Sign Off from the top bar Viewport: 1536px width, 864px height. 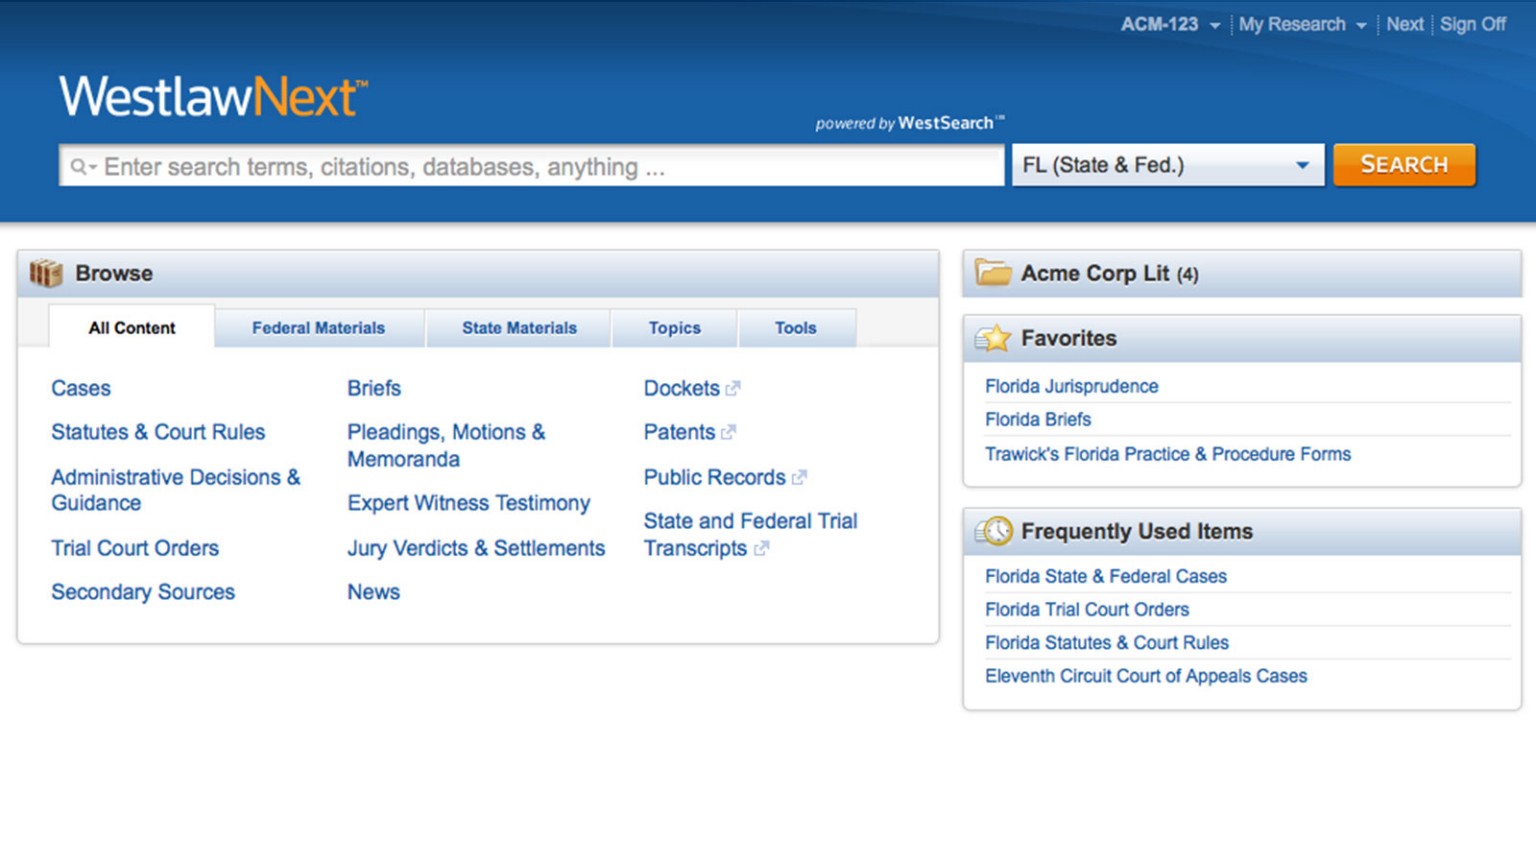coord(1472,25)
